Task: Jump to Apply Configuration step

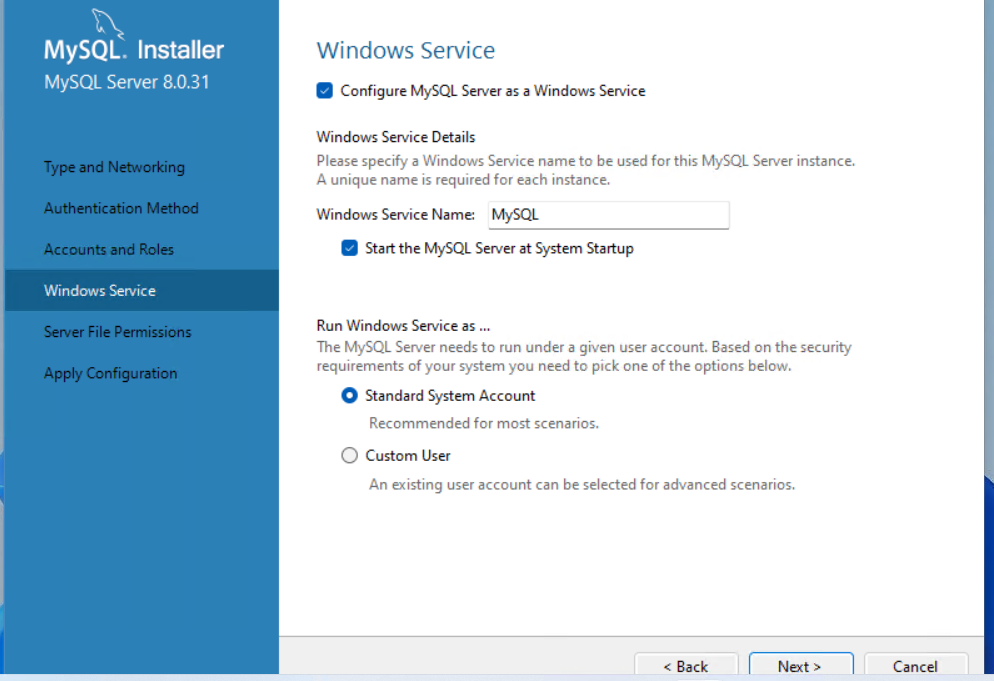Action: (x=110, y=373)
